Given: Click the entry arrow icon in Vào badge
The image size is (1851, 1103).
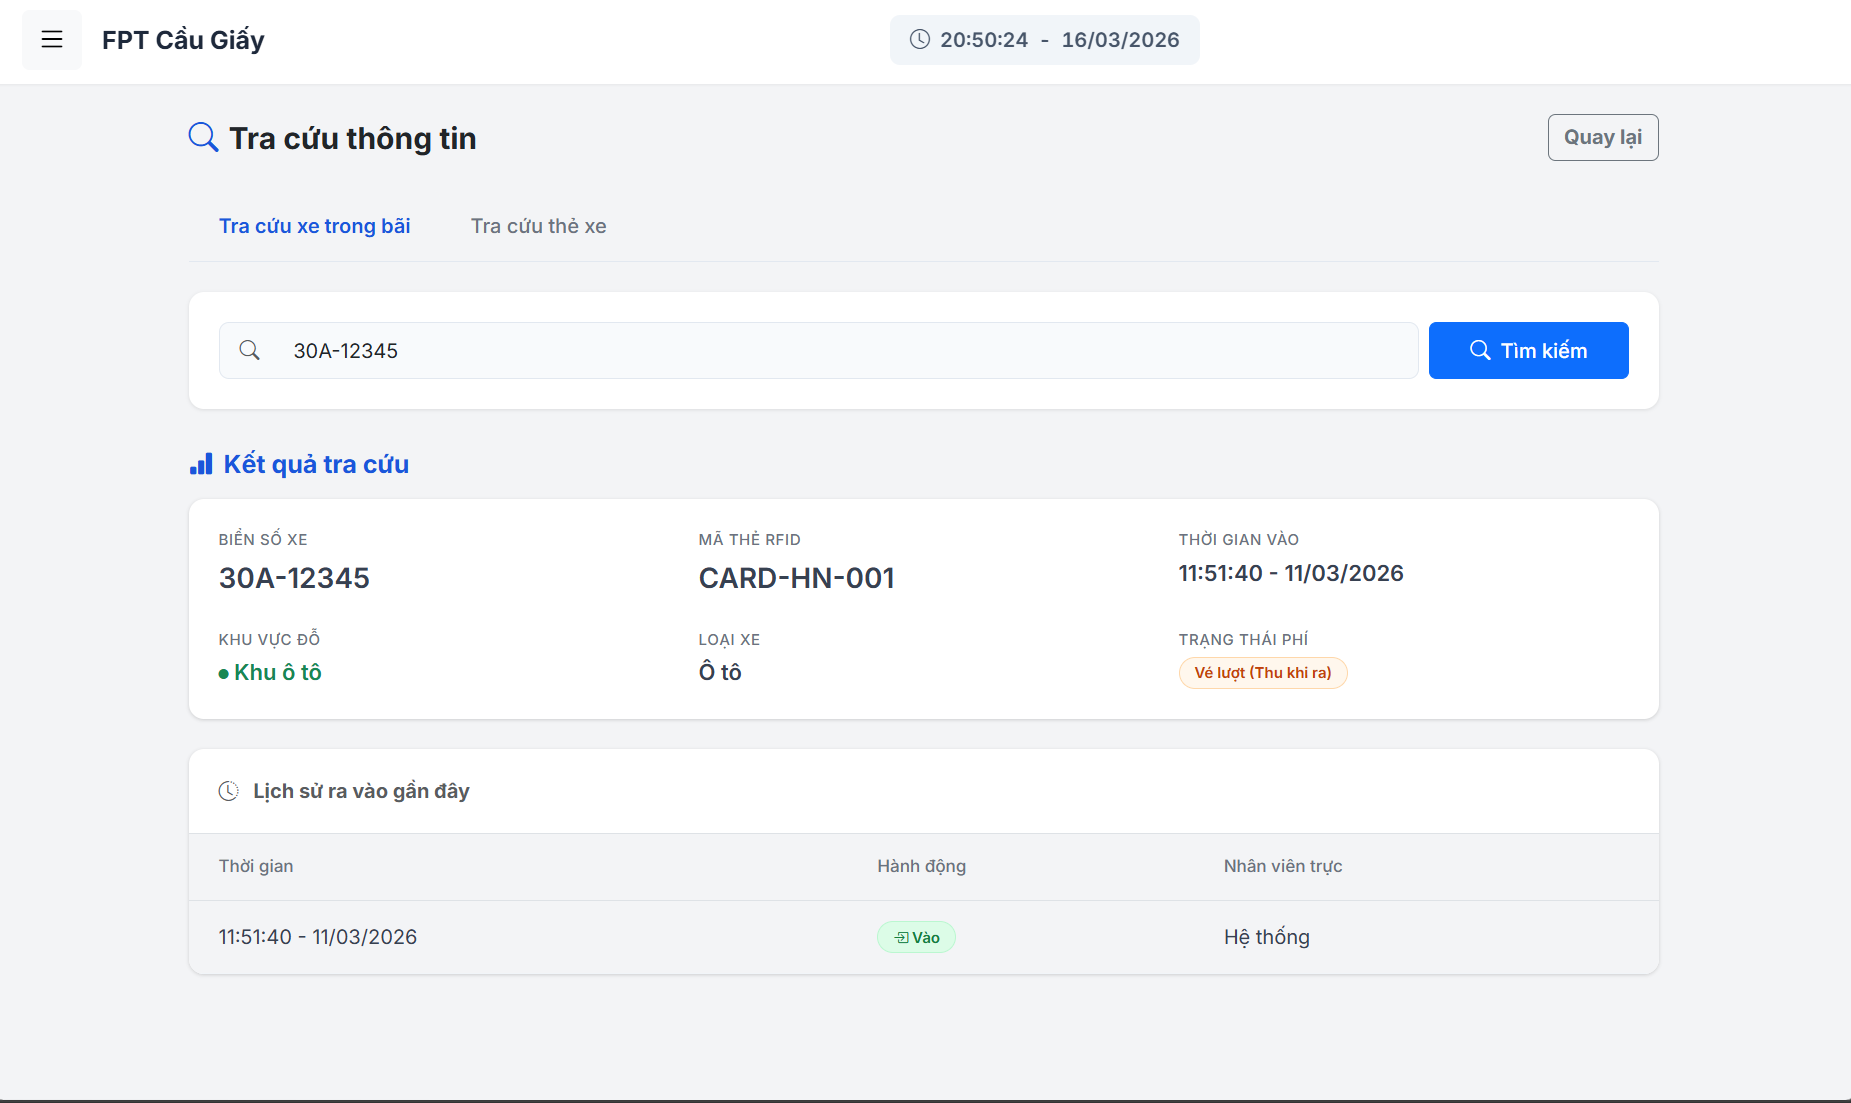Looking at the screenshot, I should (x=901, y=938).
